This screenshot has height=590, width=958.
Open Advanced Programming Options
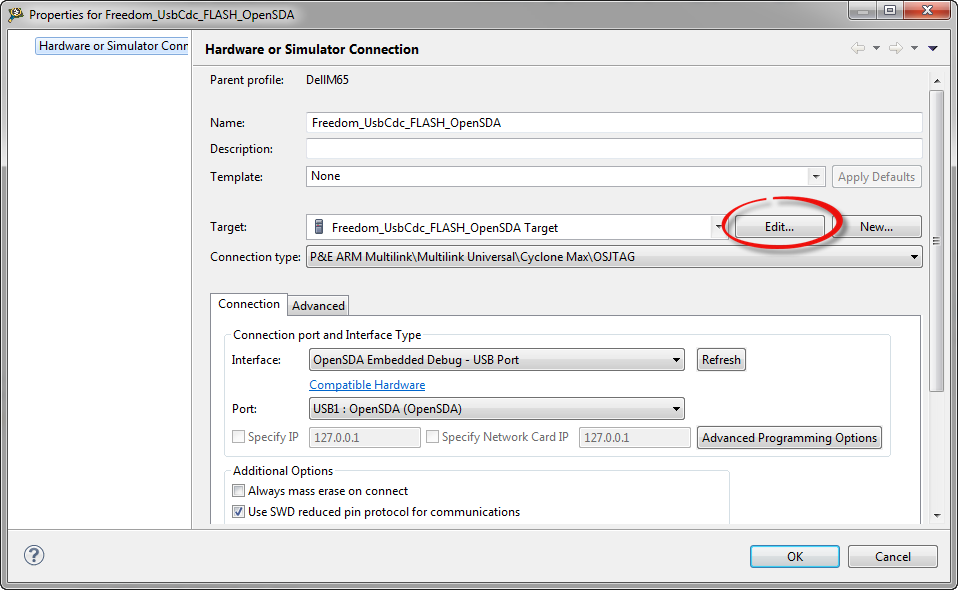pos(789,438)
